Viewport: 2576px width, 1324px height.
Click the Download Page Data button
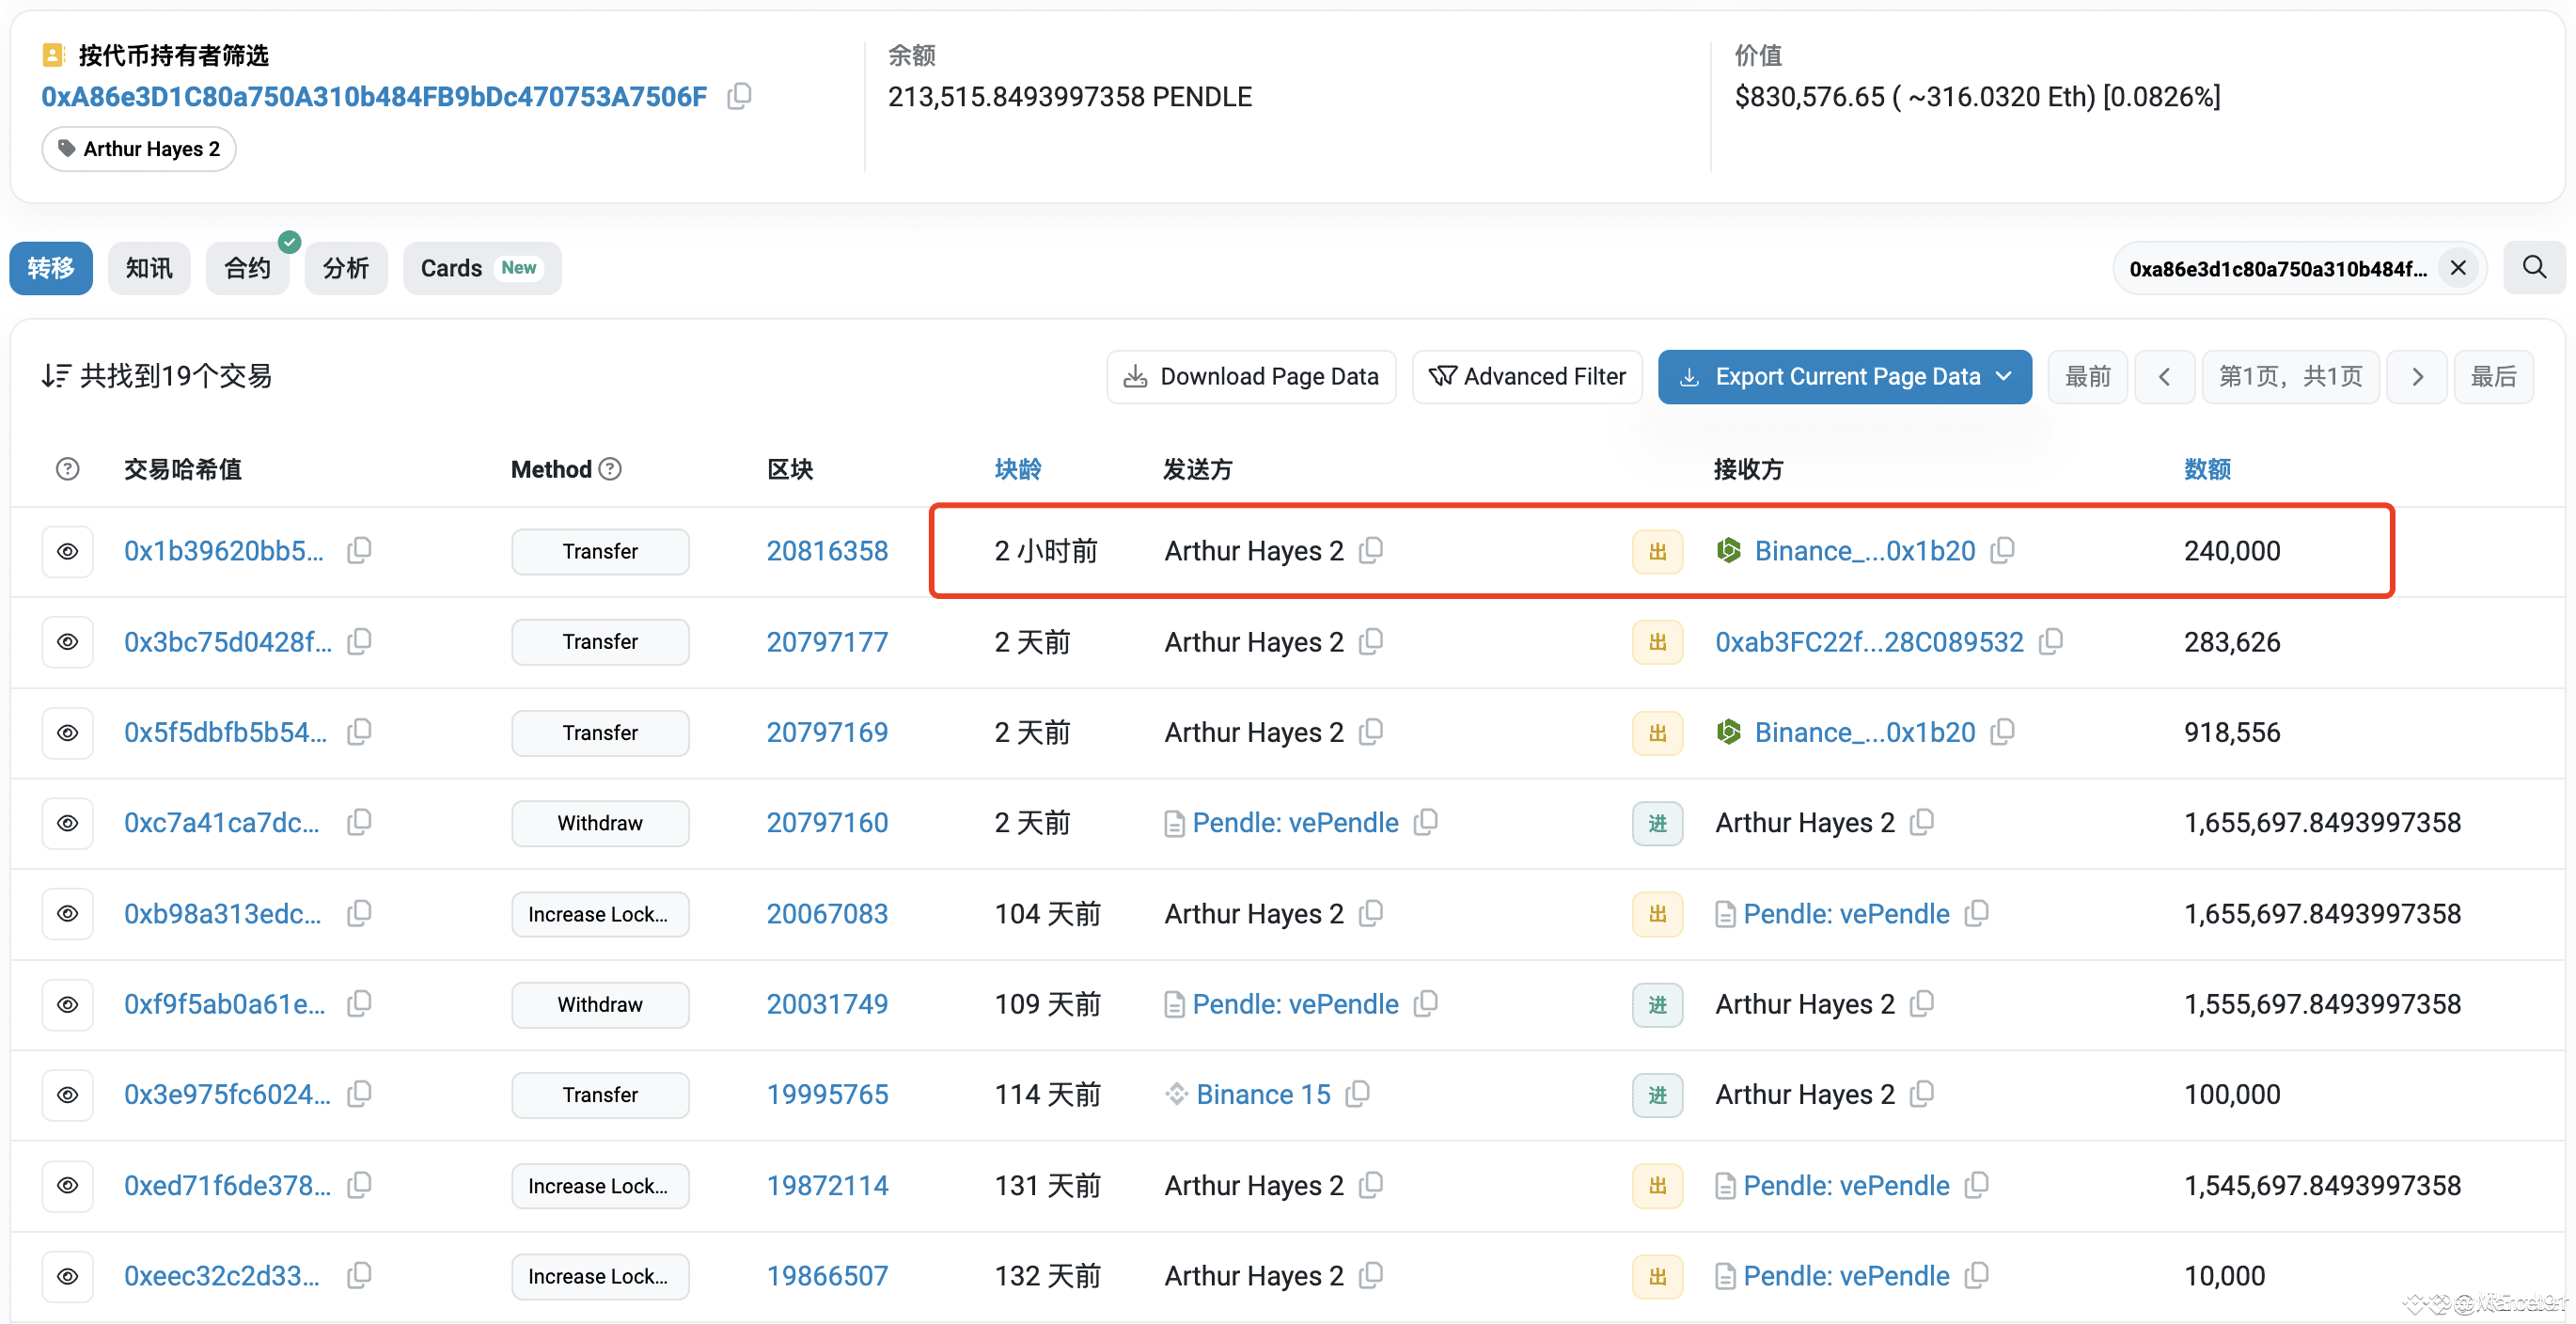1250,376
